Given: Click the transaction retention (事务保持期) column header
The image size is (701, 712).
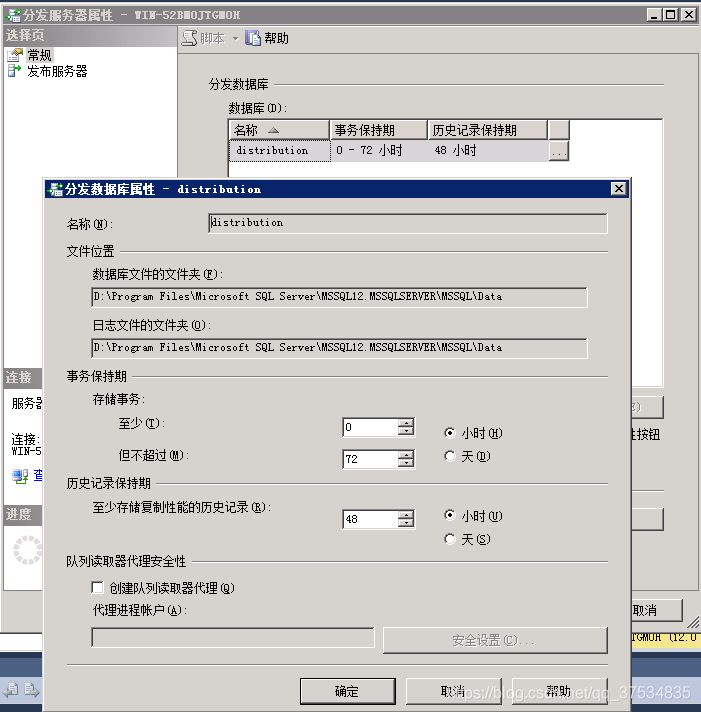Looking at the screenshot, I should [379, 130].
